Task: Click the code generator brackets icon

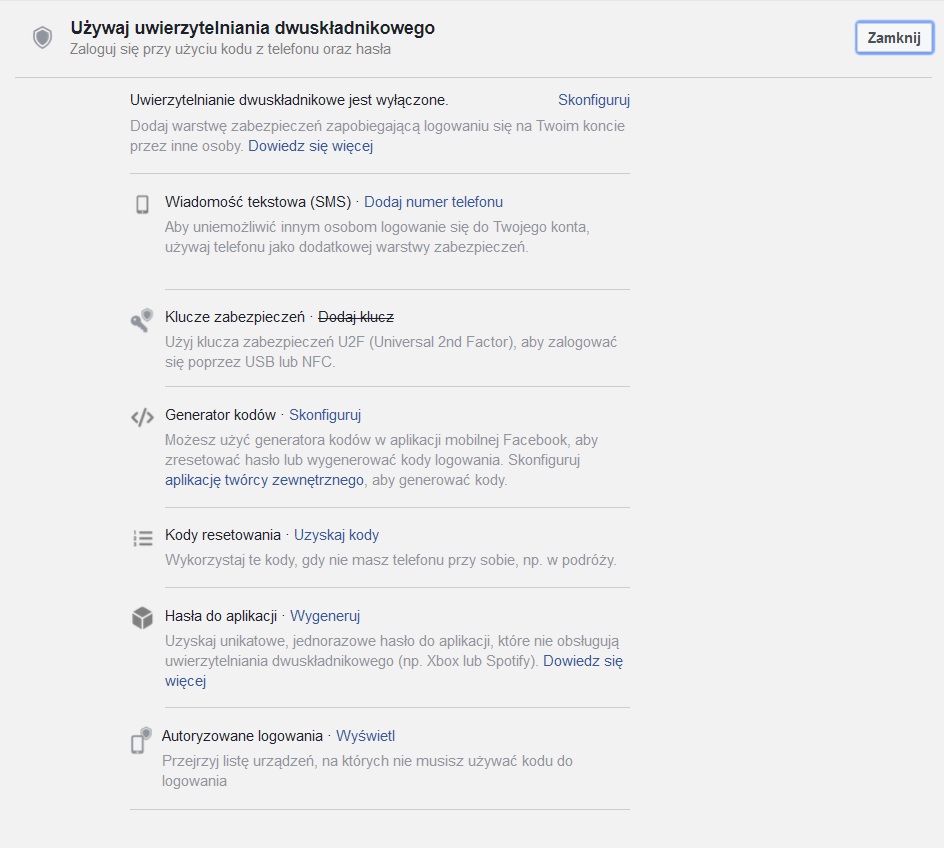Action: coord(142,417)
